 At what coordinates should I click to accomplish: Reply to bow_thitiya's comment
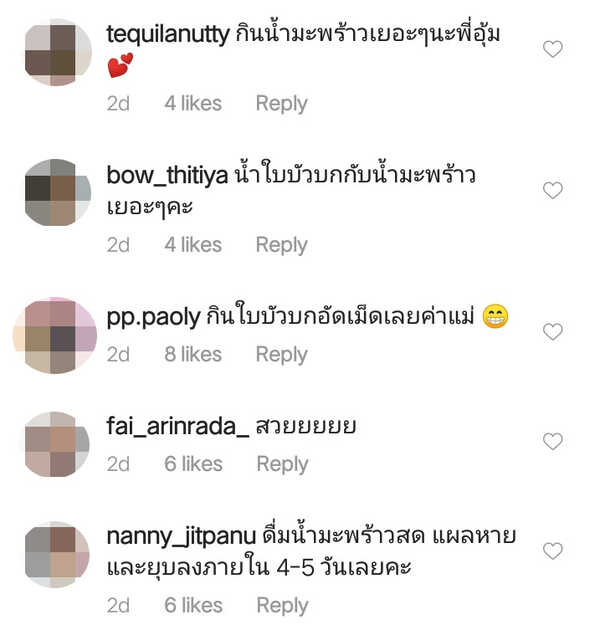pyautogui.click(x=282, y=245)
